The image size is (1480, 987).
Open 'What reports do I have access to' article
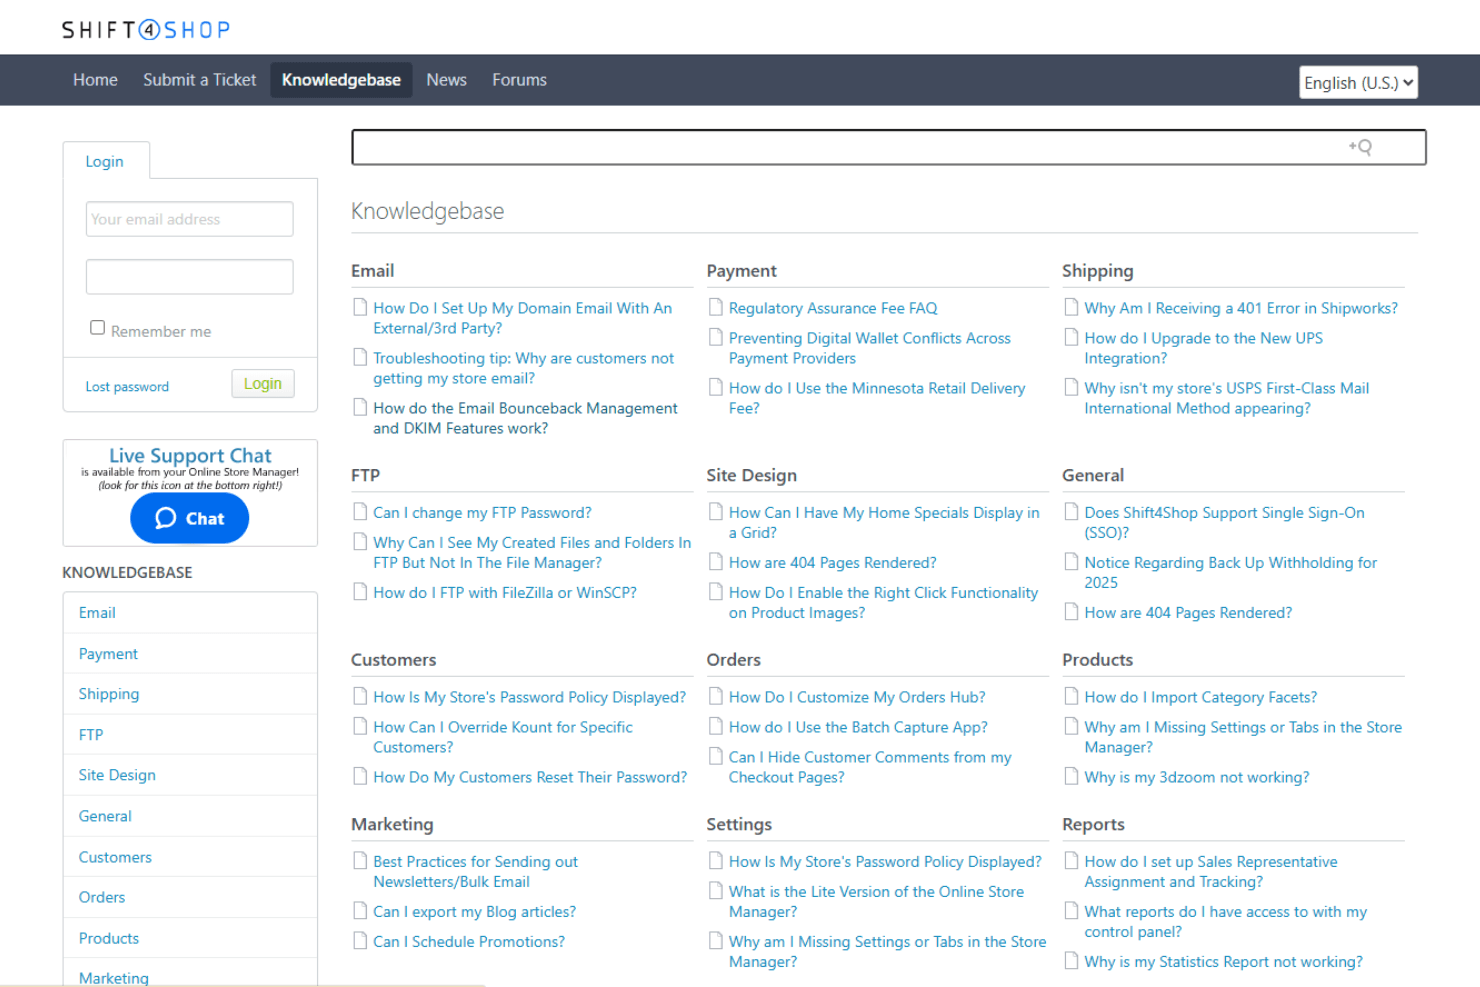[1225, 922]
